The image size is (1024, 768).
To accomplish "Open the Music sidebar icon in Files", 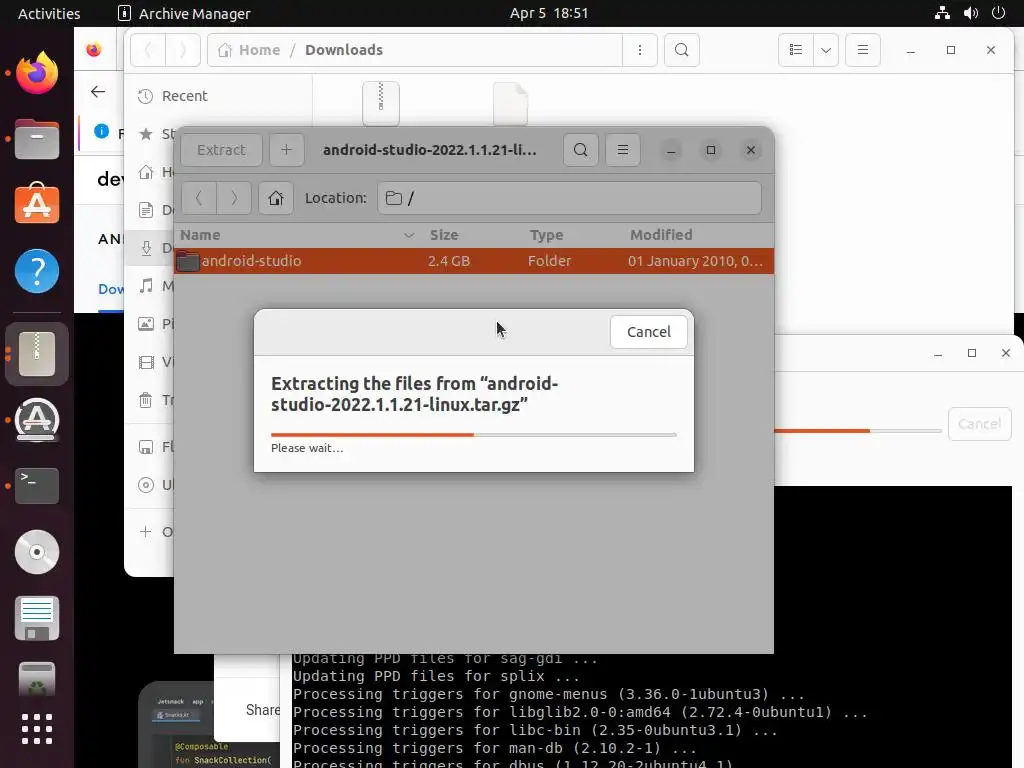I will (146, 286).
